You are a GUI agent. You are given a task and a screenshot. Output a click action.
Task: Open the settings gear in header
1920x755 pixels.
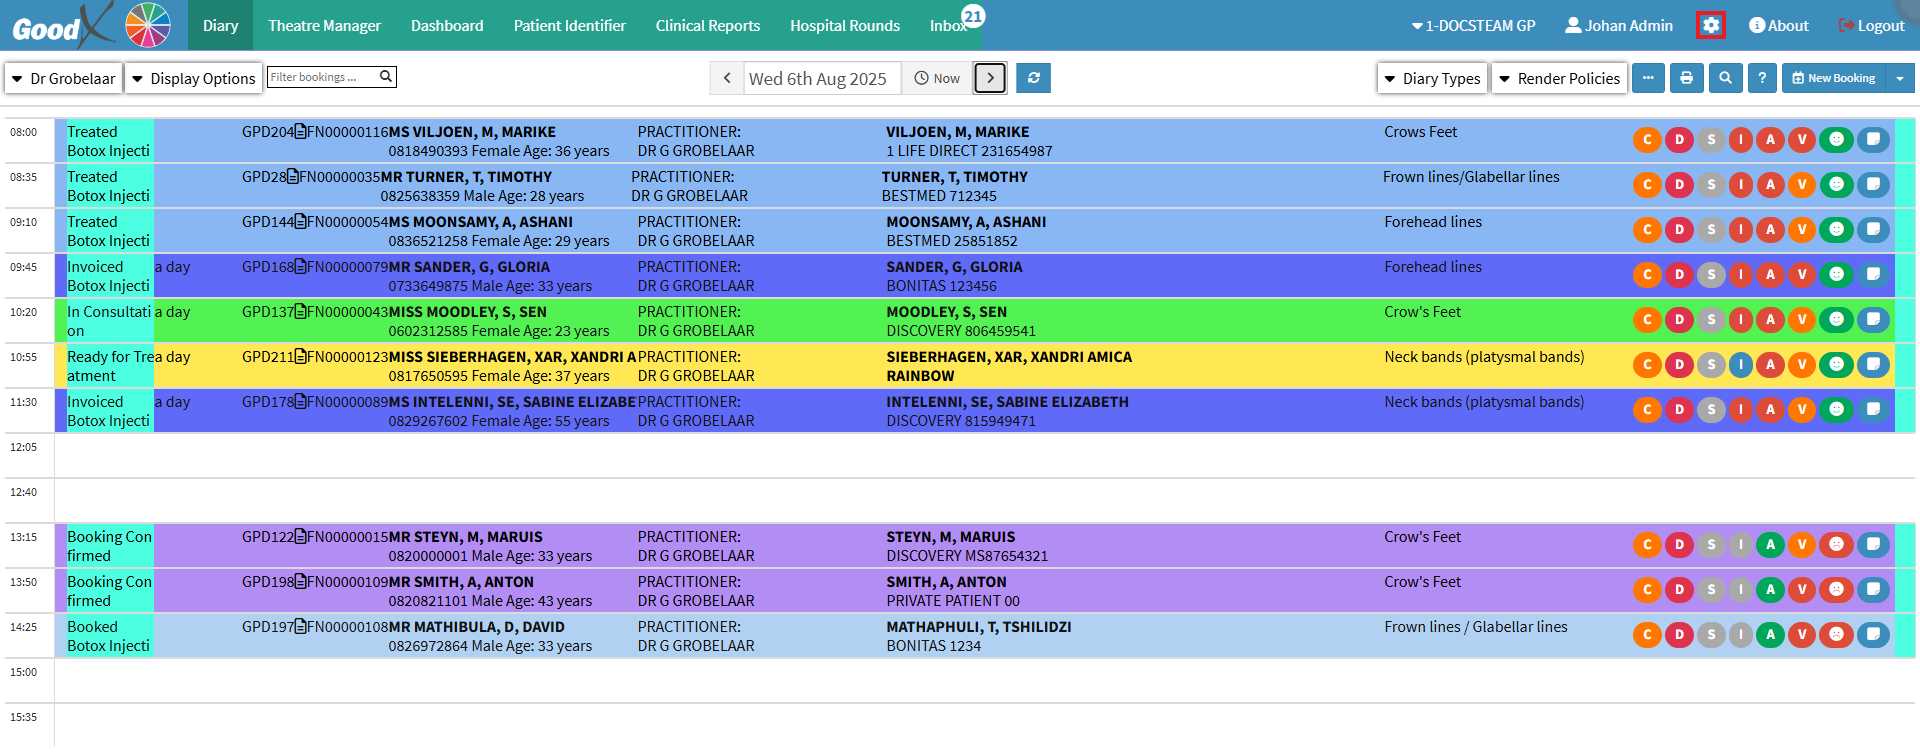pos(1710,25)
